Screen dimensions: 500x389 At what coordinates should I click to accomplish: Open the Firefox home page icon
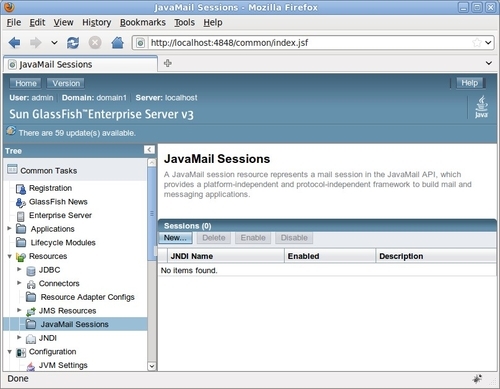tap(117, 43)
